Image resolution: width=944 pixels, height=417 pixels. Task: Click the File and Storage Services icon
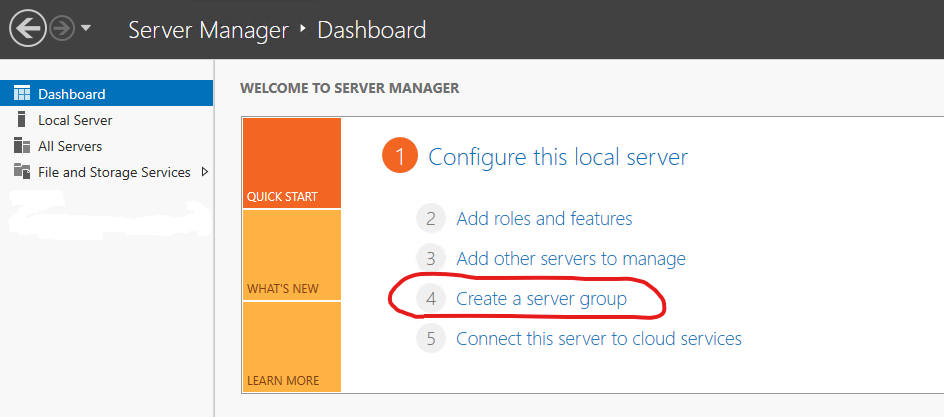[22, 171]
